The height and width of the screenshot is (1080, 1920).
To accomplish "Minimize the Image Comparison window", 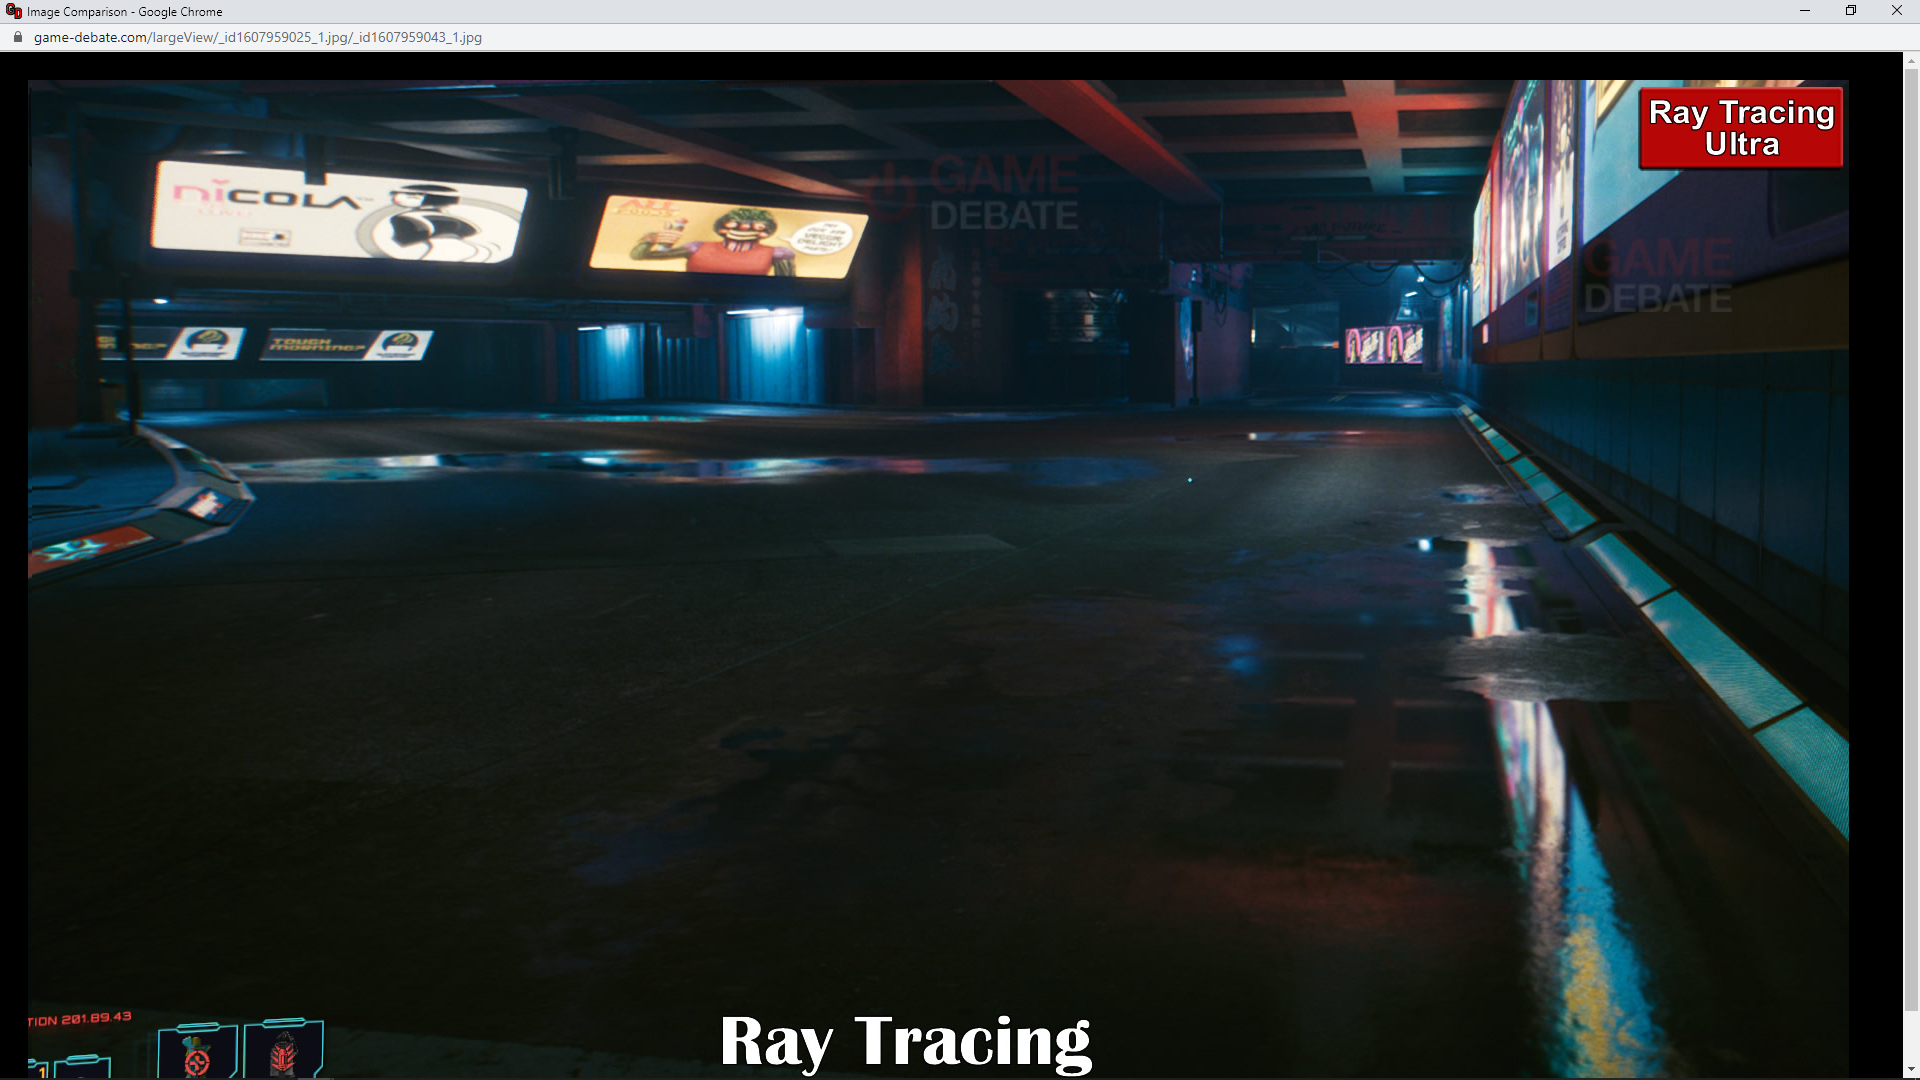I will tap(1804, 11).
